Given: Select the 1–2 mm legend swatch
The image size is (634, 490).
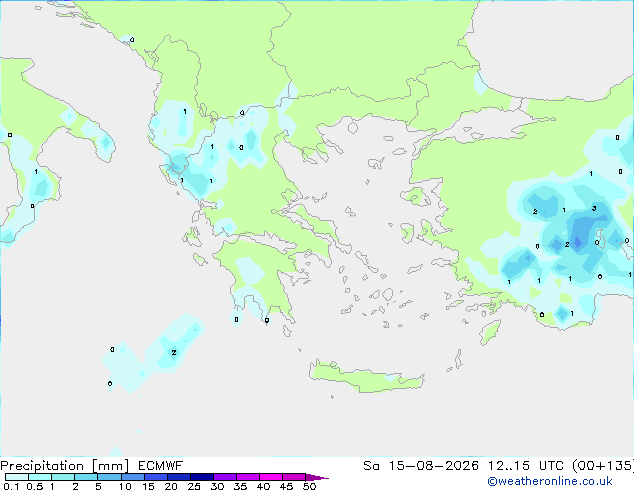Looking at the screenshot, I should [x=63, y=477].
